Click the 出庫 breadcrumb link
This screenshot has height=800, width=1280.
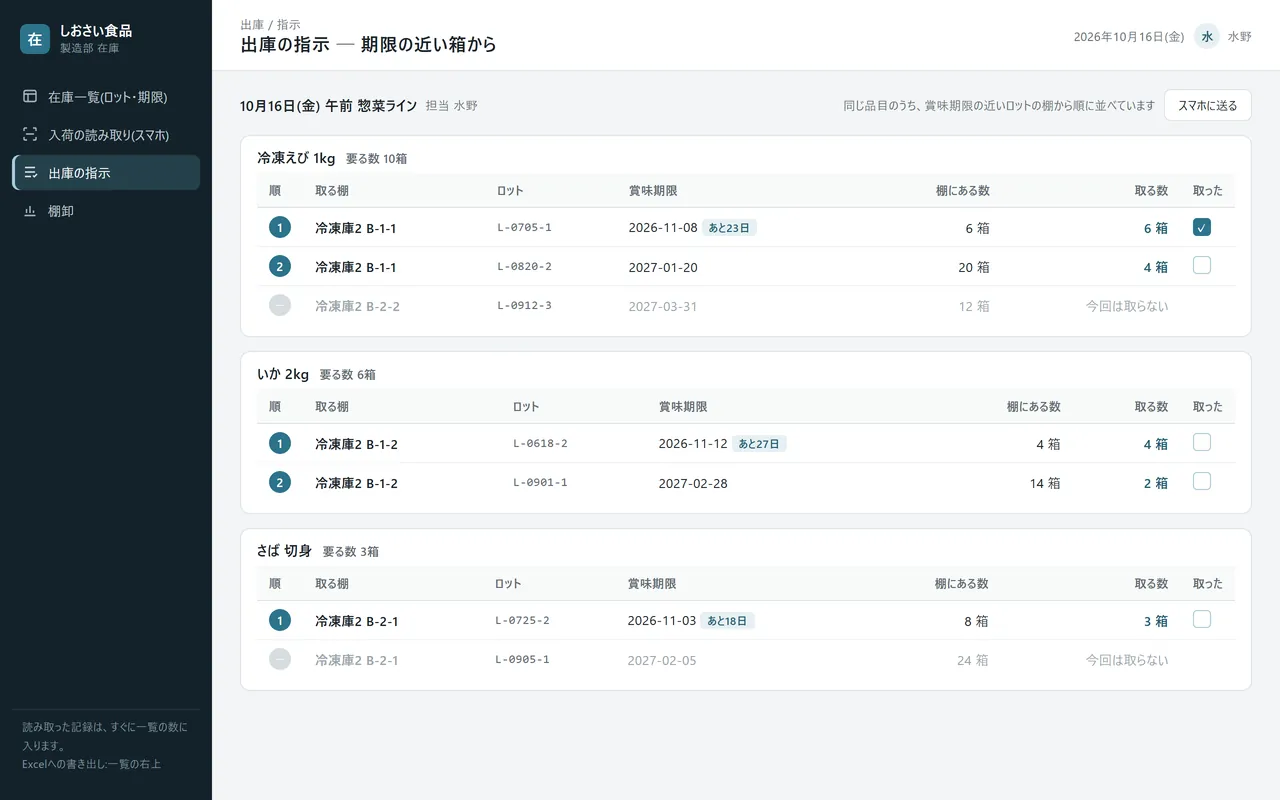coord(252,24)
